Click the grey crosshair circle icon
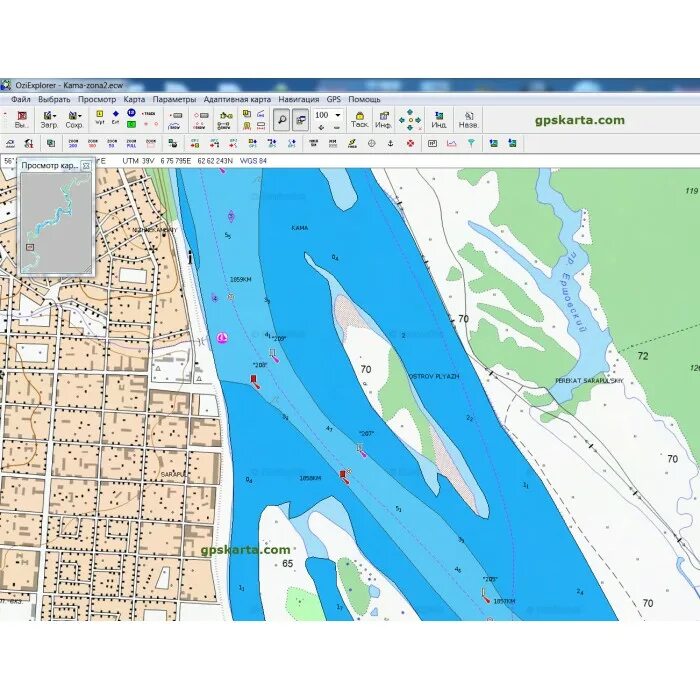700x700 pixels. point(371,143)
